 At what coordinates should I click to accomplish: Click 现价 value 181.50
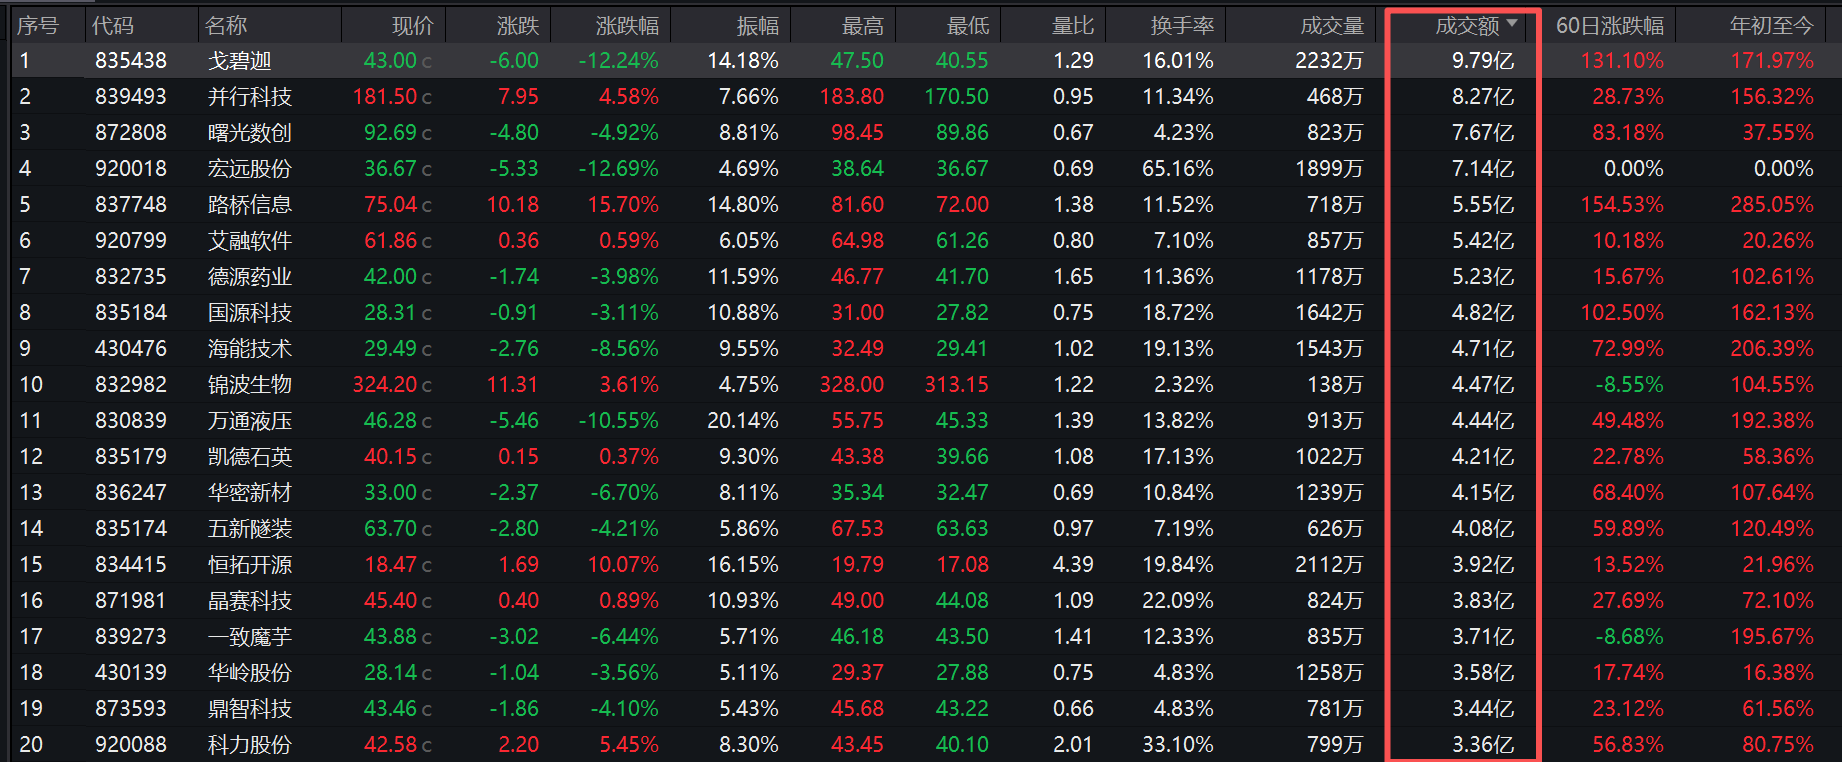coord(385,97)
